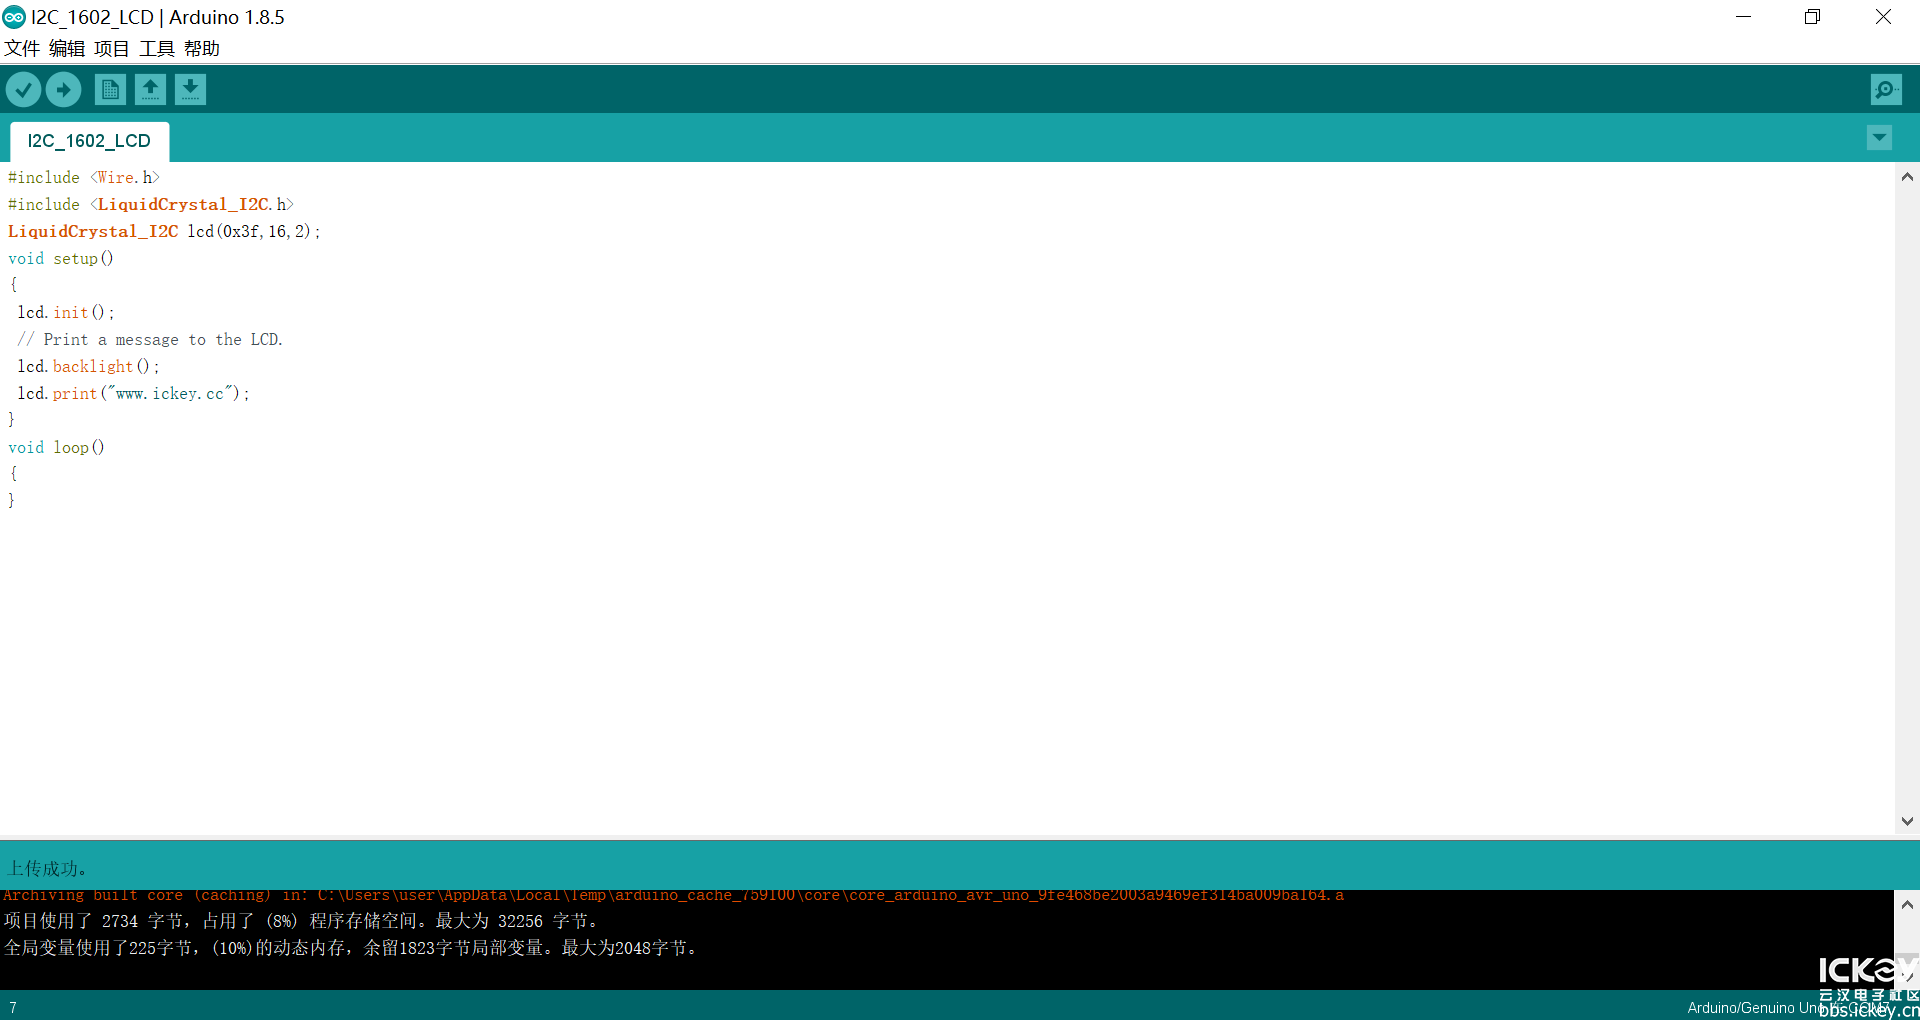Click the editor scrollbar down arrow

(x=1907, y=821)
